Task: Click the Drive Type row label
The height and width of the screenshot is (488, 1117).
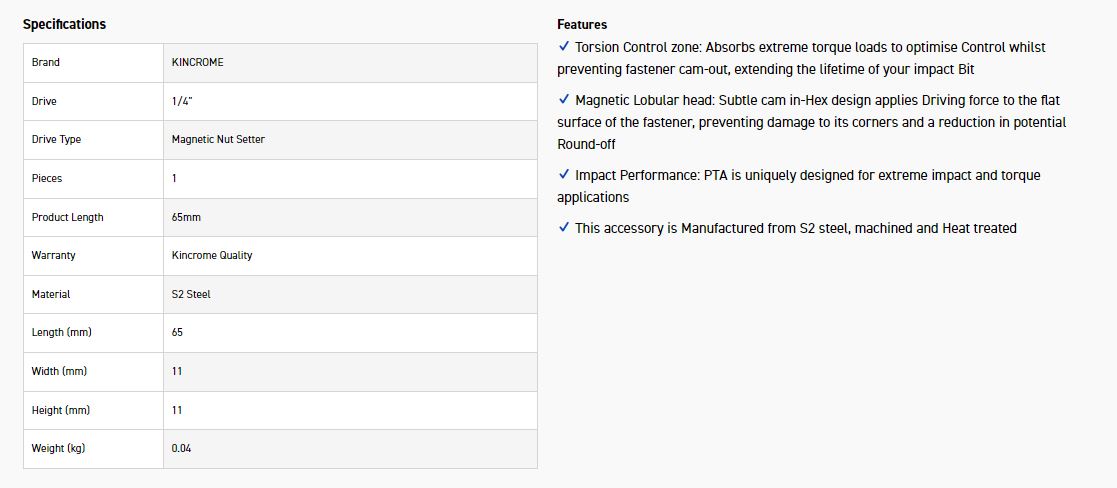Action: [56, 139]
